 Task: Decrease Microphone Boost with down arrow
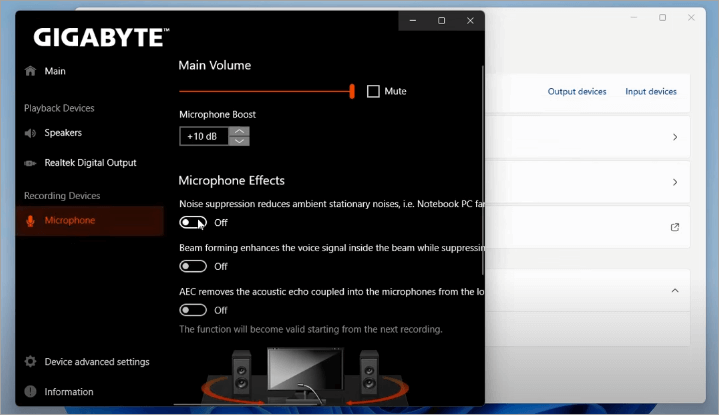(x=239, y=141)
